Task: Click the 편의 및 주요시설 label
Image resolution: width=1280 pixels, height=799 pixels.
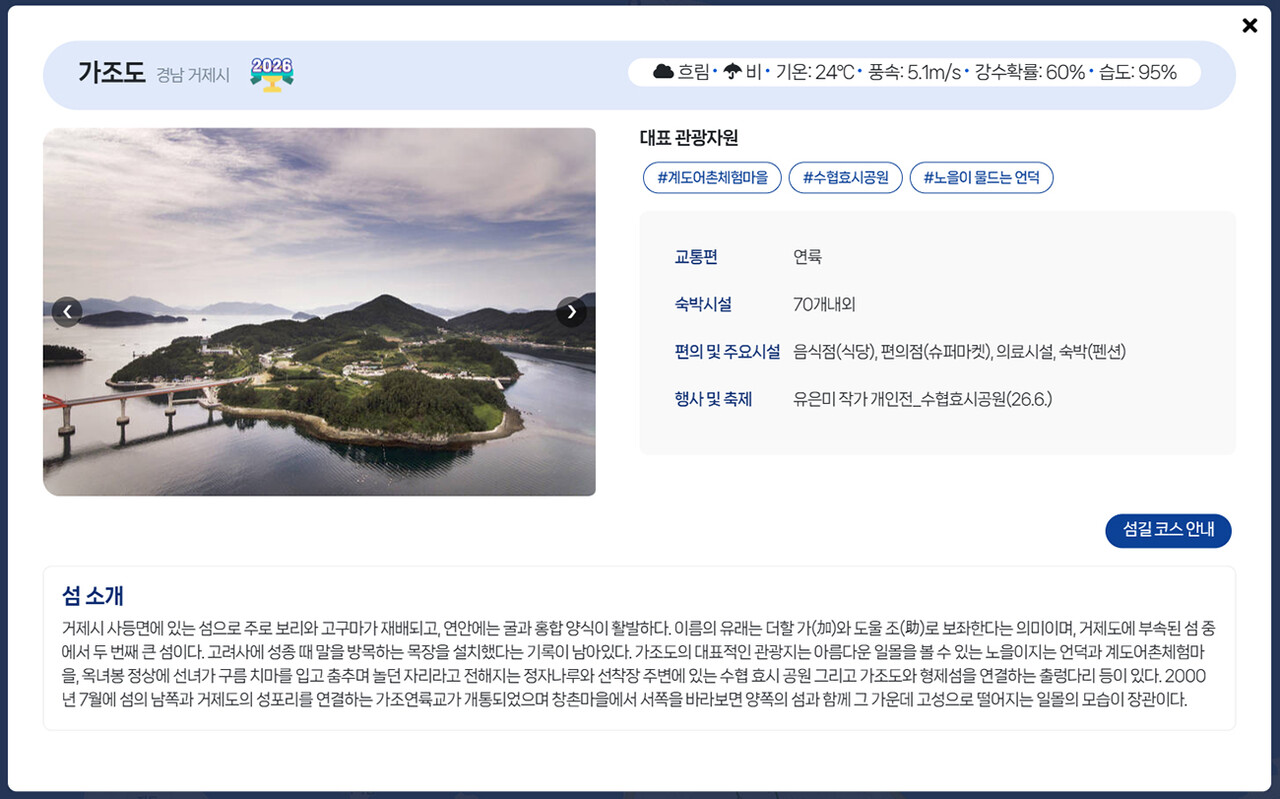Action: point(727,352)
